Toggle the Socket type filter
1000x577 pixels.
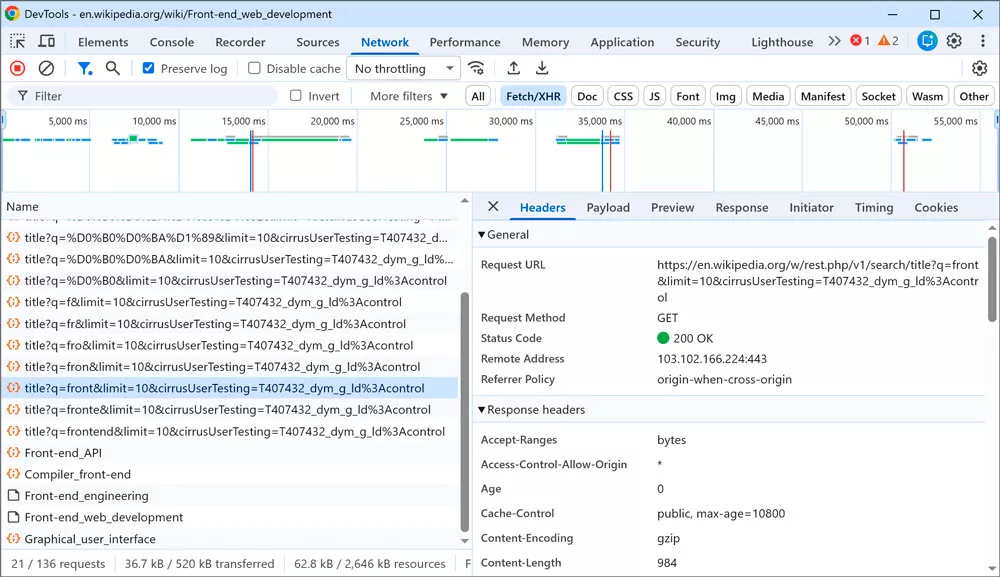pos(878,96)
